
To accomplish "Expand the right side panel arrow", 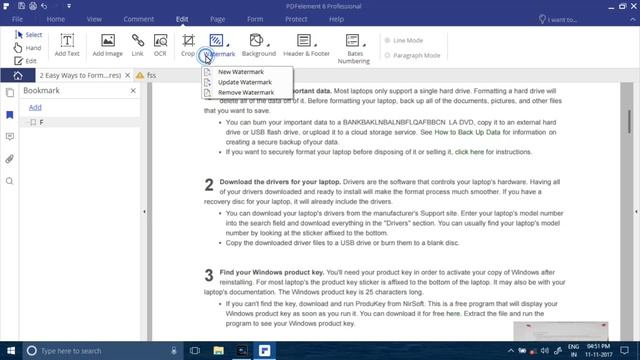I will click(636, 212).
